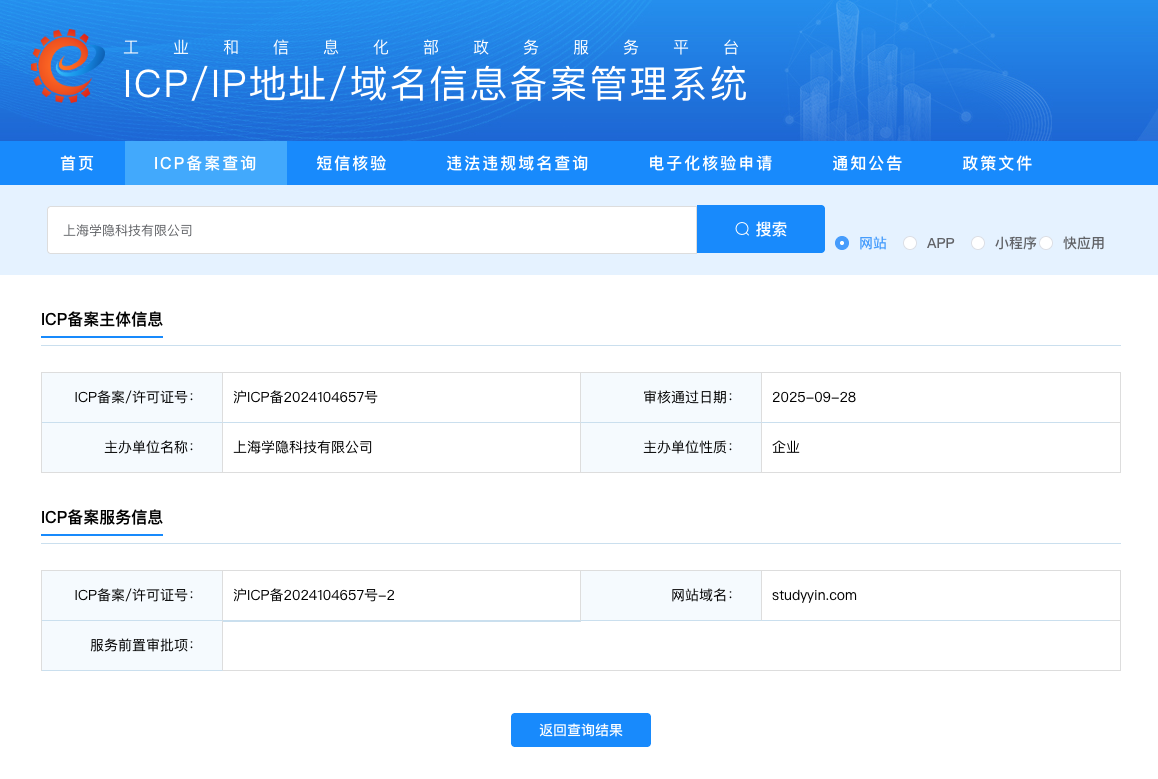This screenshot has height=779, width=1158.
Task: Click the domain value studyyin.com
Action: 814,595
